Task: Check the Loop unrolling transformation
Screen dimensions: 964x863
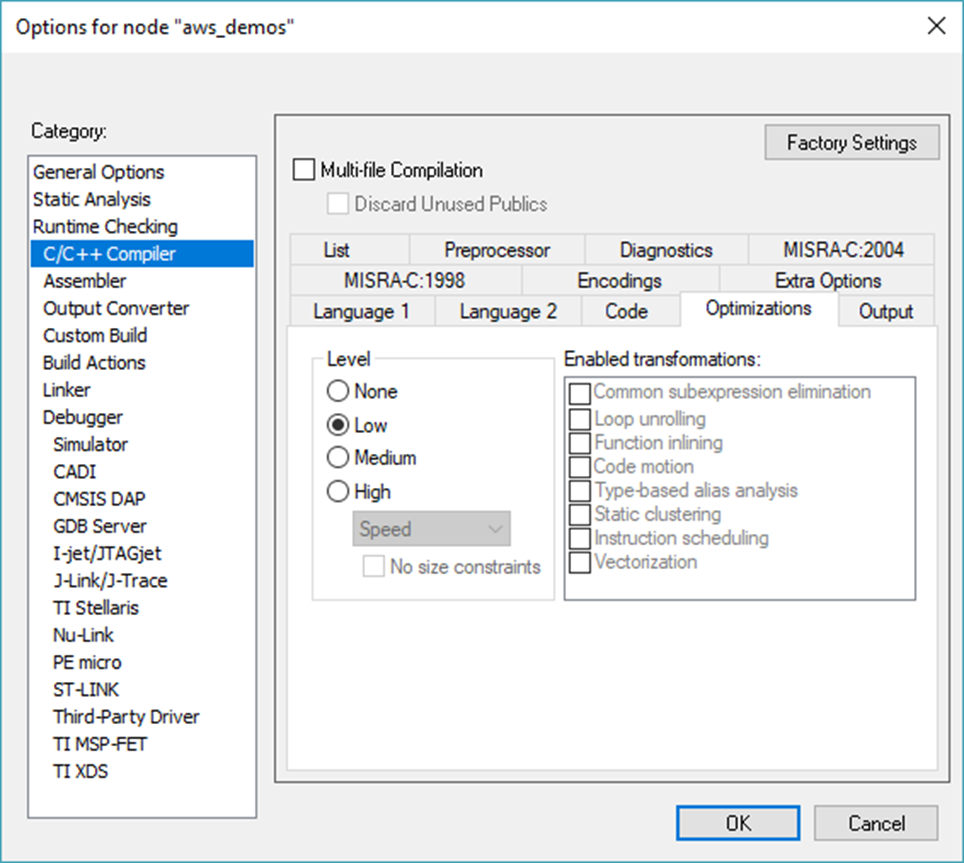Action: click(x=578, y=418)
